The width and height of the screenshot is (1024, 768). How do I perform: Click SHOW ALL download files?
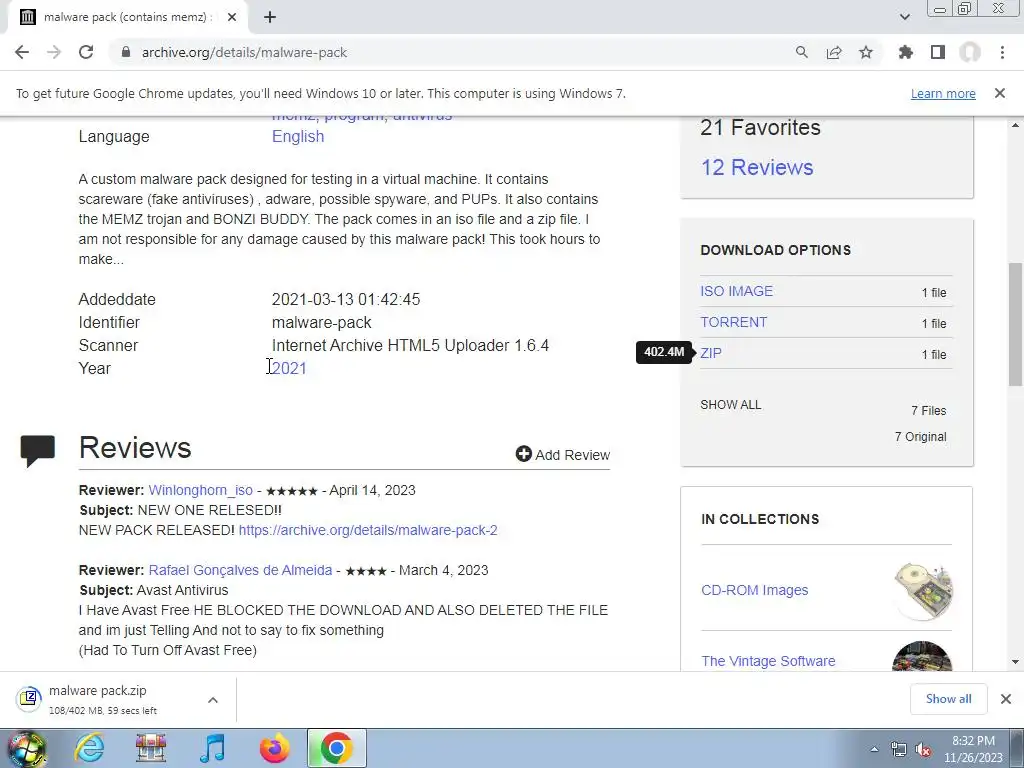click(730, 405)
